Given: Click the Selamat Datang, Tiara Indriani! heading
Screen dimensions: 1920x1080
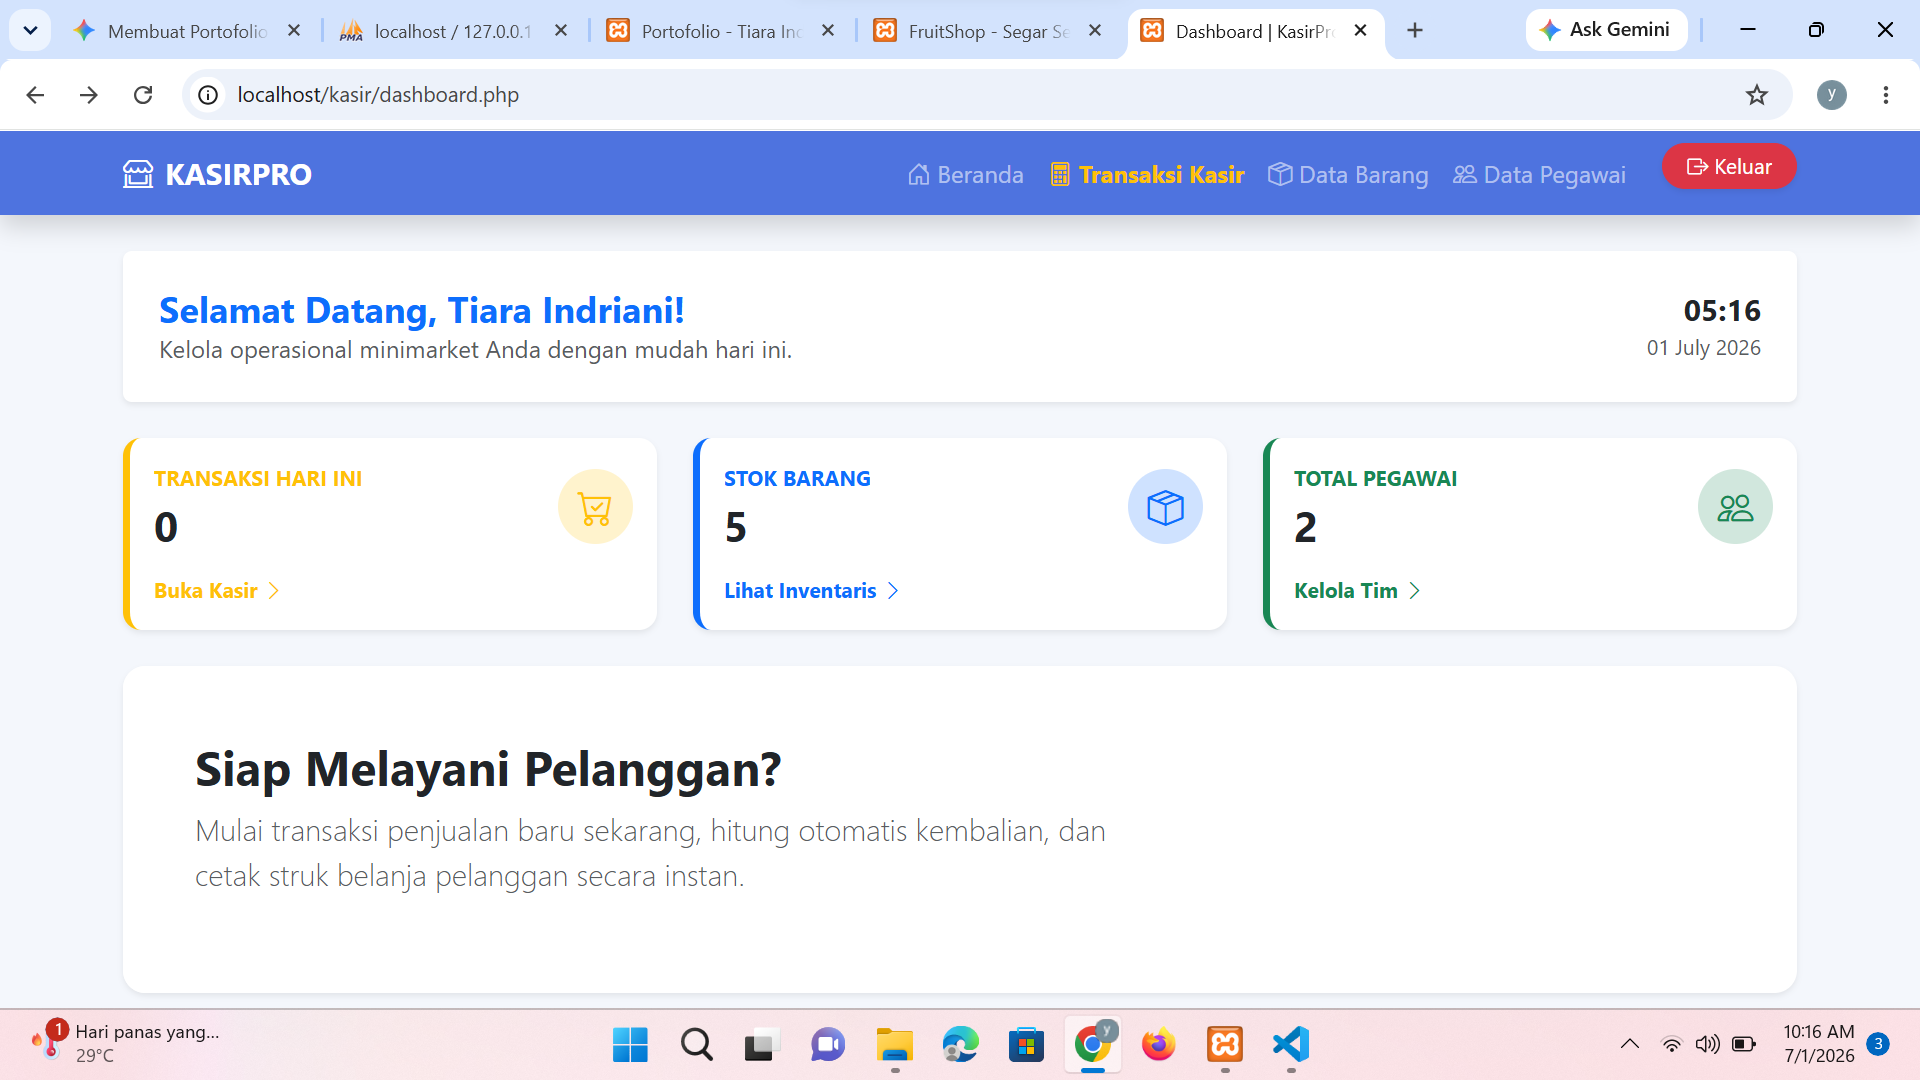Looking at the screenshot, I should [x=422, y=311].
